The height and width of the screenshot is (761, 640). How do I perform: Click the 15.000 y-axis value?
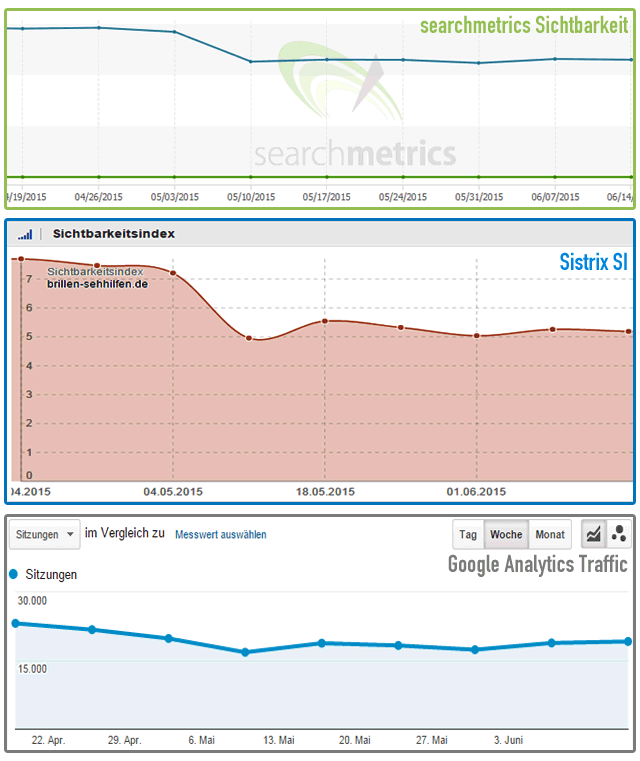pyautogui.click(x=32, y=669)
